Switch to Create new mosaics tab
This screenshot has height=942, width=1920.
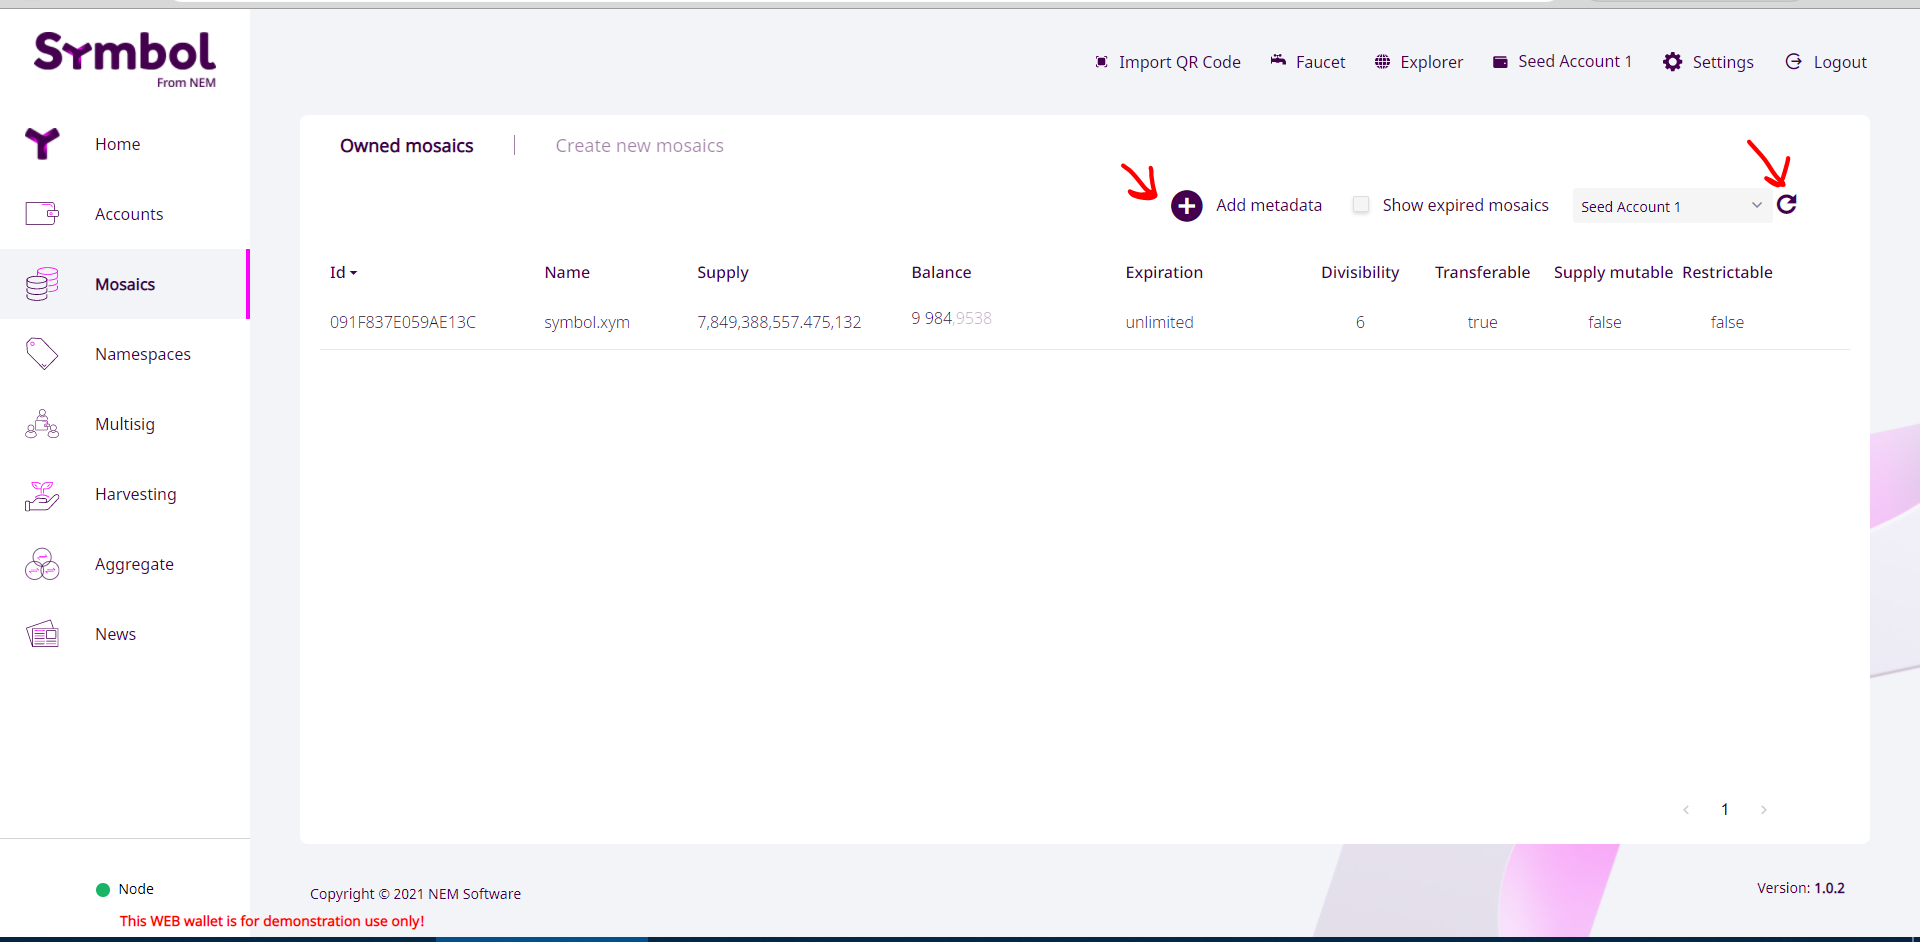pos(640,146)
